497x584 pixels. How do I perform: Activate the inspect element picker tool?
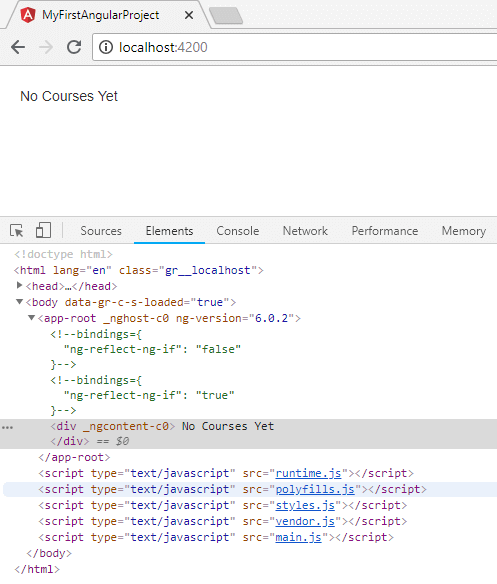coord(16,231)
